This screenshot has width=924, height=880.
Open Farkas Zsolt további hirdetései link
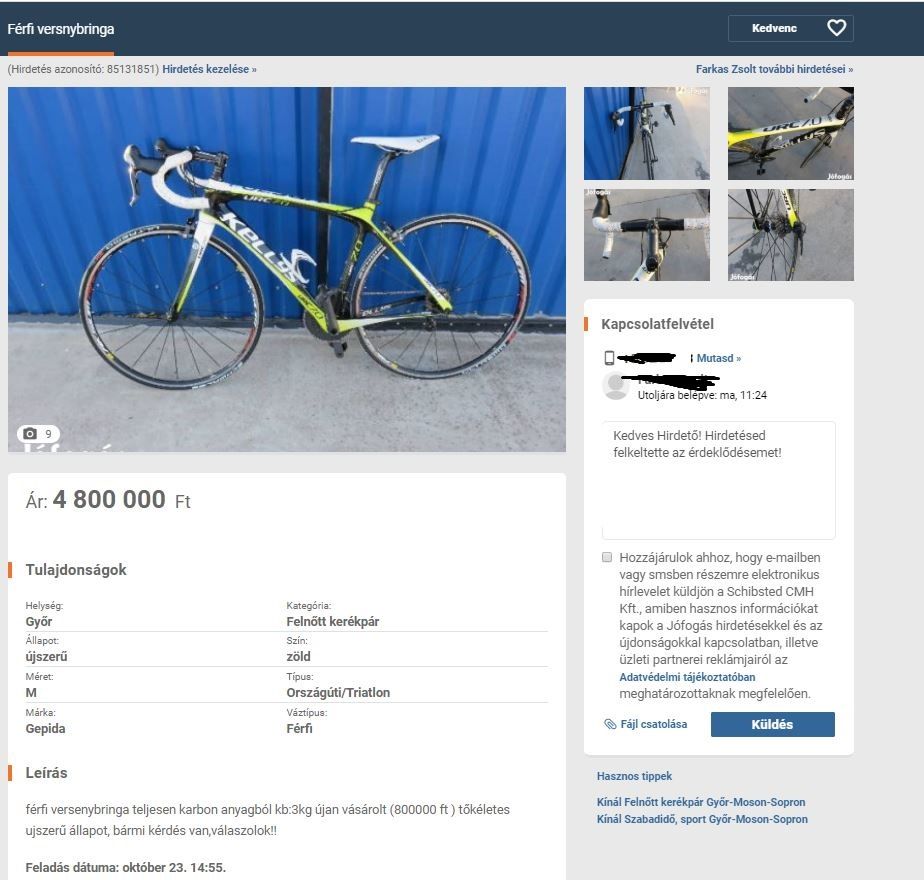tap(774, 69)
